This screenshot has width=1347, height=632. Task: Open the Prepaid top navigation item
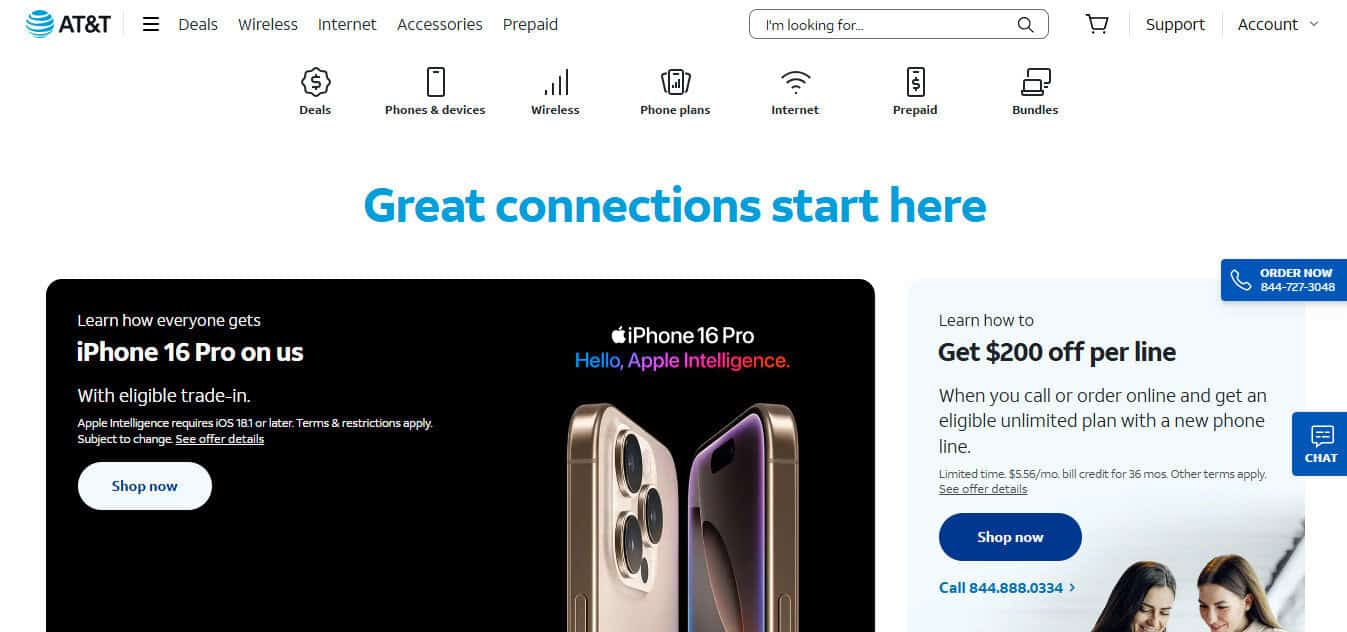(530, 24)
